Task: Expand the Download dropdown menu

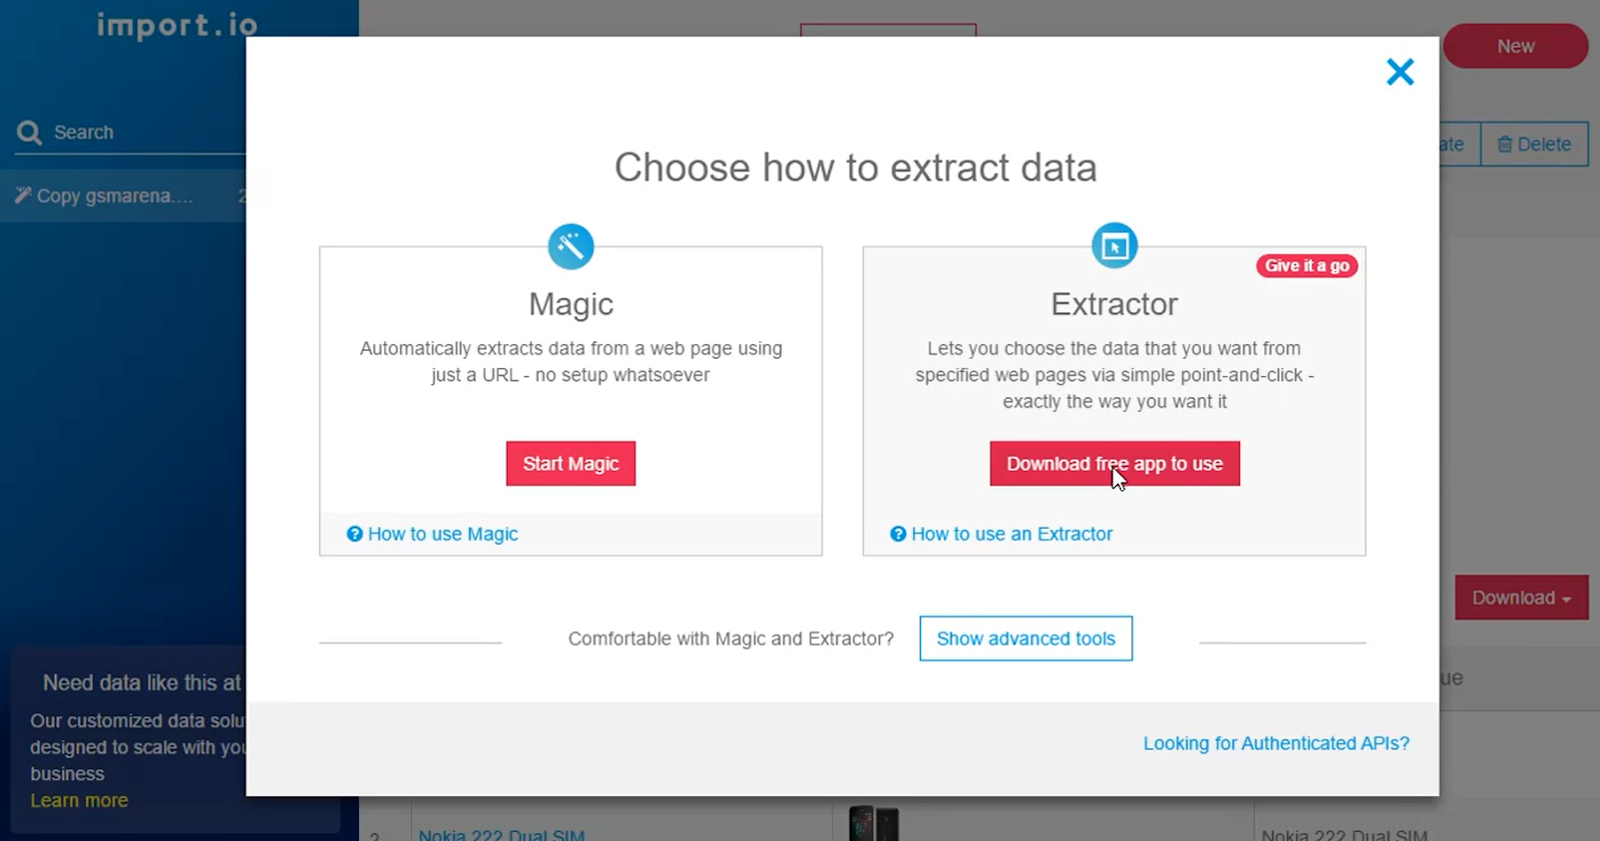Action: click(1520, 598)
